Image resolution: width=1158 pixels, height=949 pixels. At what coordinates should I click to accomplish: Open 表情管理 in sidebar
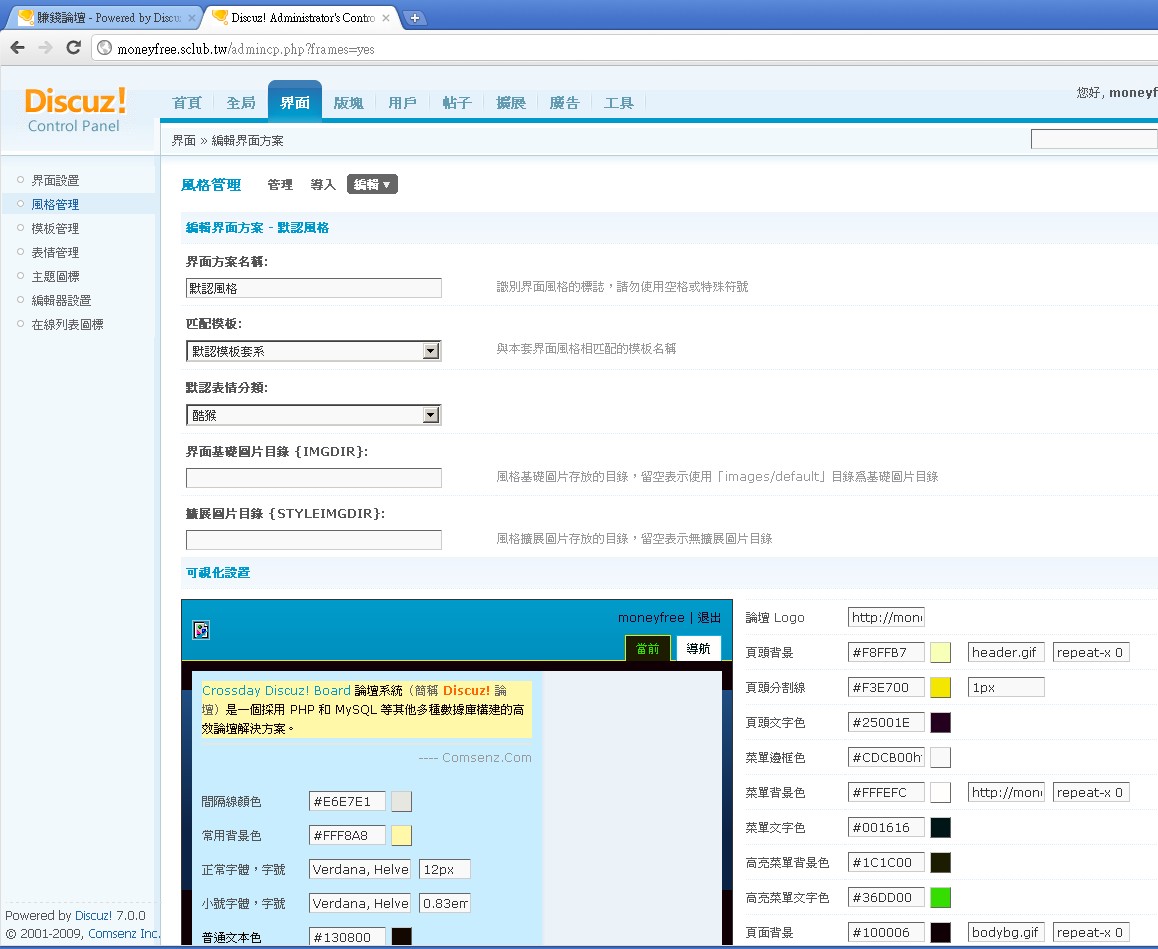(55, 253)
